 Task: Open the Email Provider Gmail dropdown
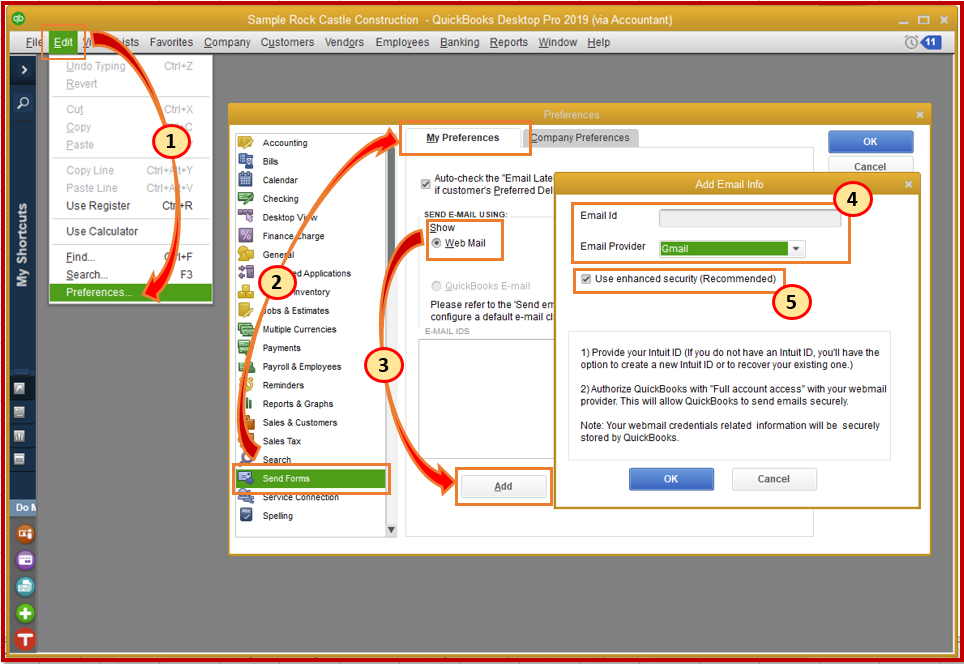pos(796,248)
